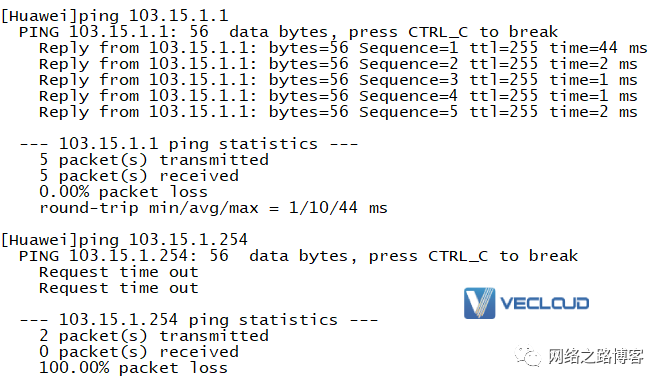This screenshot has height=386, width=665.
Task: Click the WeChat icon beside 网络之路博客
Action: pos(528,355)
